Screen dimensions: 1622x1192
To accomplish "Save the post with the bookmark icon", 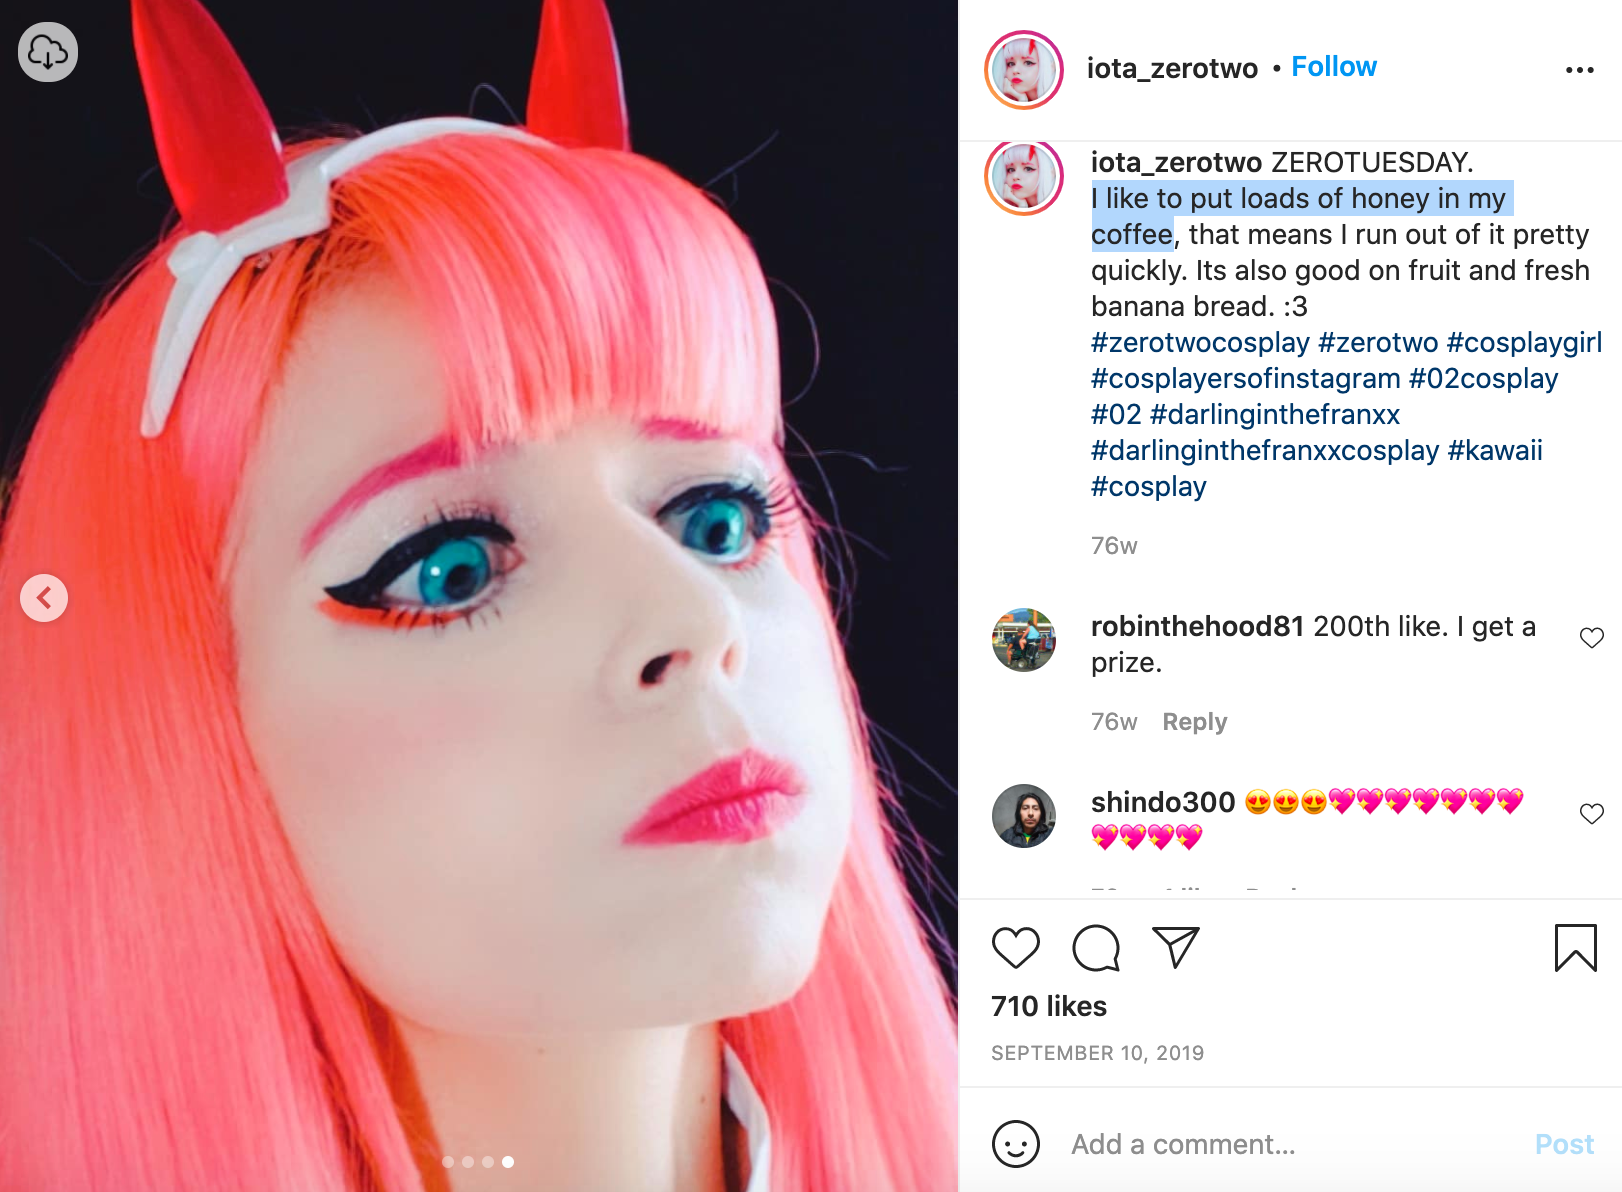I will (x=1576, y=948).
